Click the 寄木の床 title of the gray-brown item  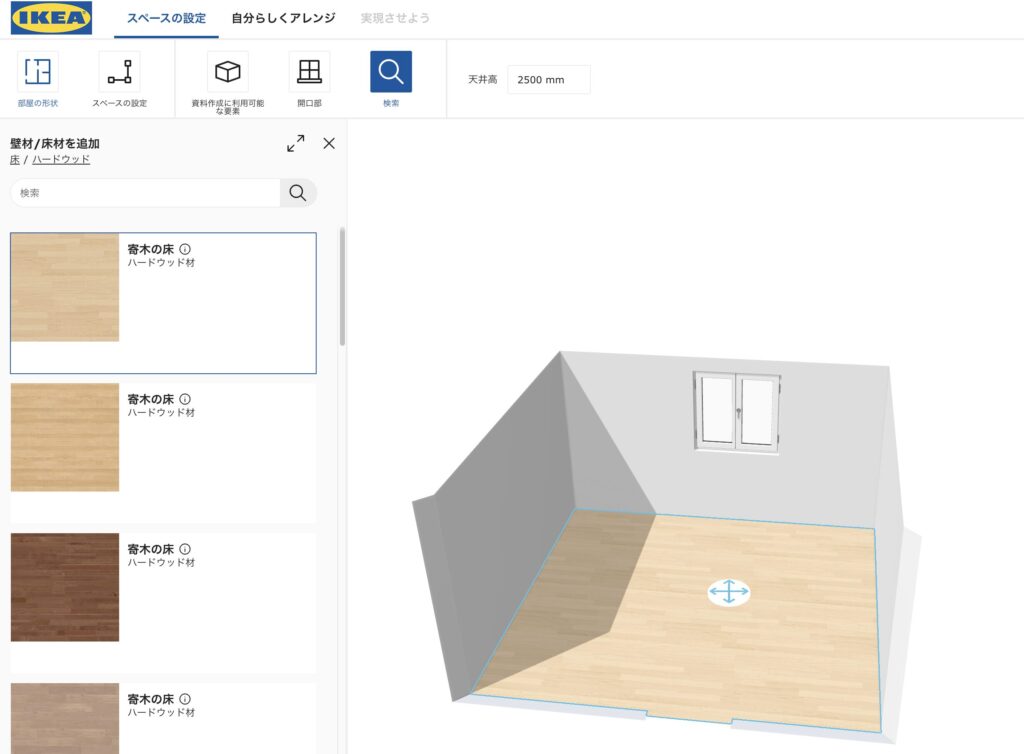(151, 699)
